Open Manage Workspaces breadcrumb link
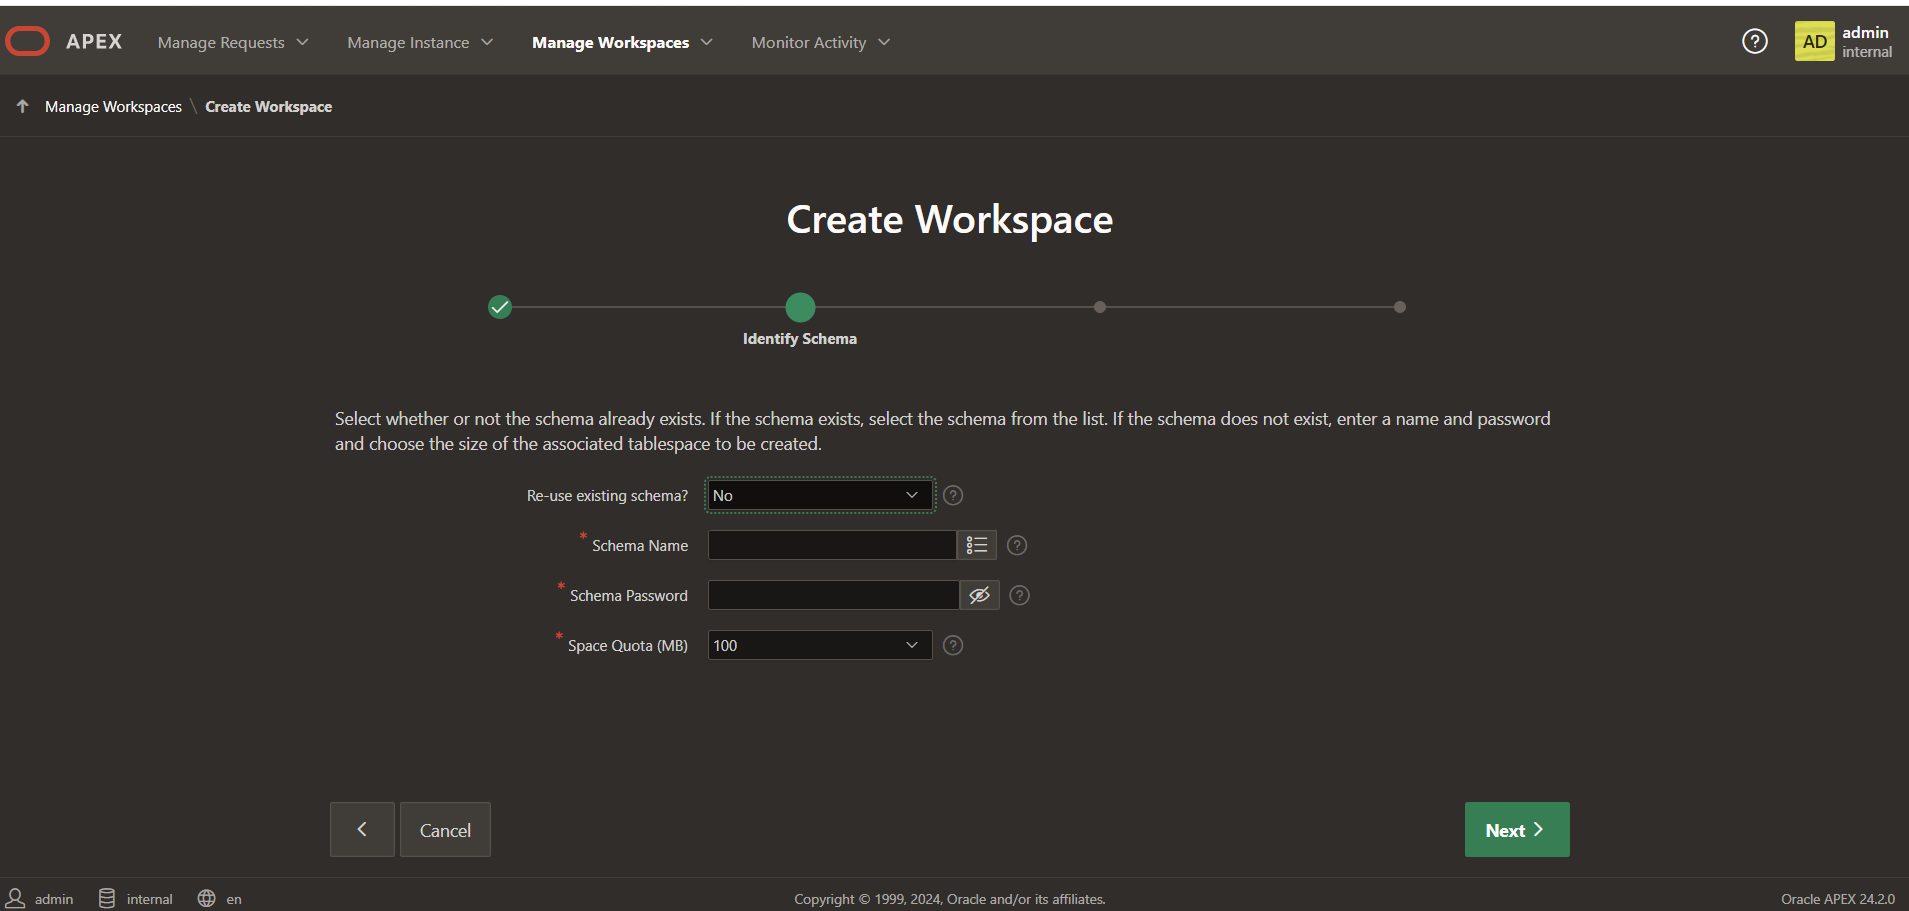Image resolution: width=1909 pixels, height=911 pixels. click(x=113, y=106)
